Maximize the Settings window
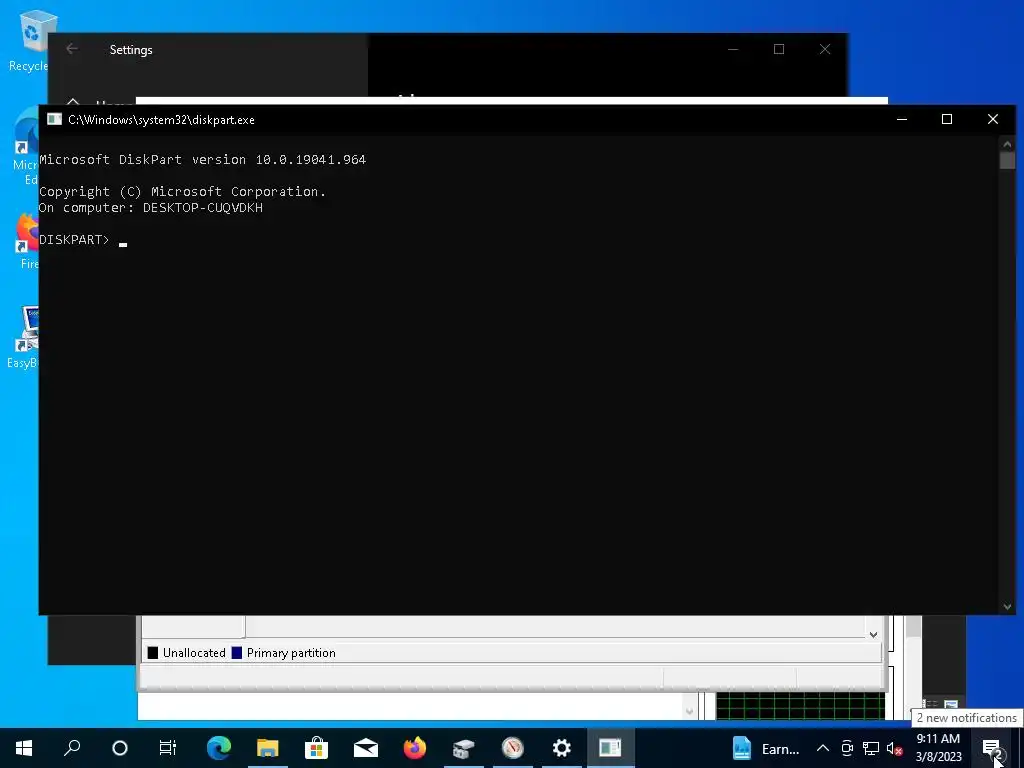Image resolution: width=1024 pixels, height=768 pixels. tap(778, 49)
